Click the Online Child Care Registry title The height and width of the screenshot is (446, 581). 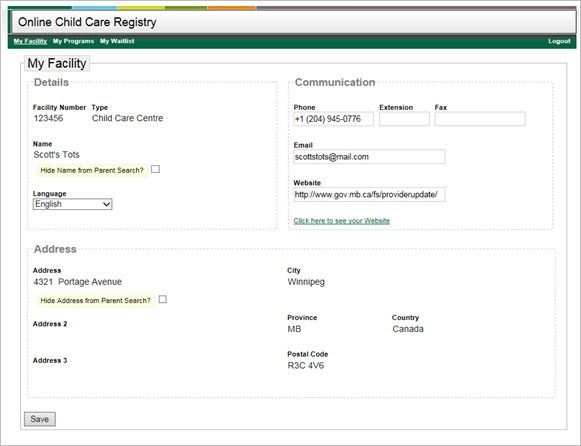click(87, 22)
